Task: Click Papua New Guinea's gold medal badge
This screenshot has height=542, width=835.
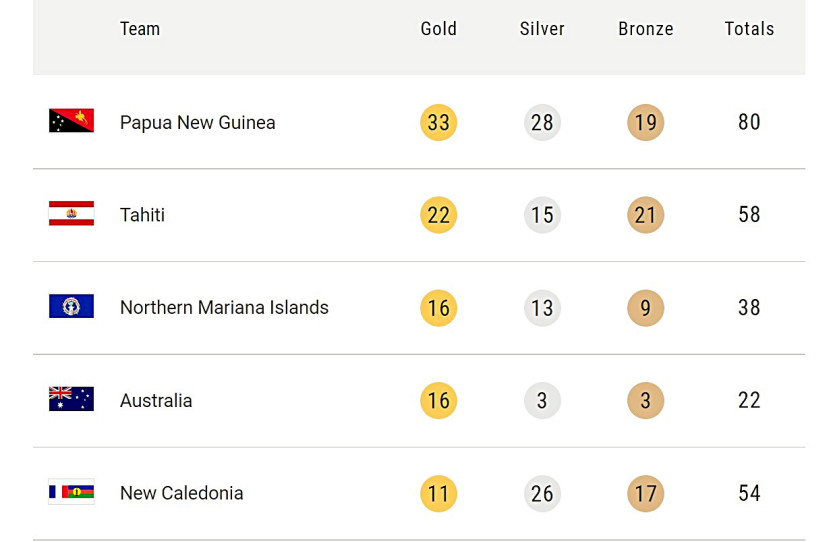Action: [x=438, y=122]
